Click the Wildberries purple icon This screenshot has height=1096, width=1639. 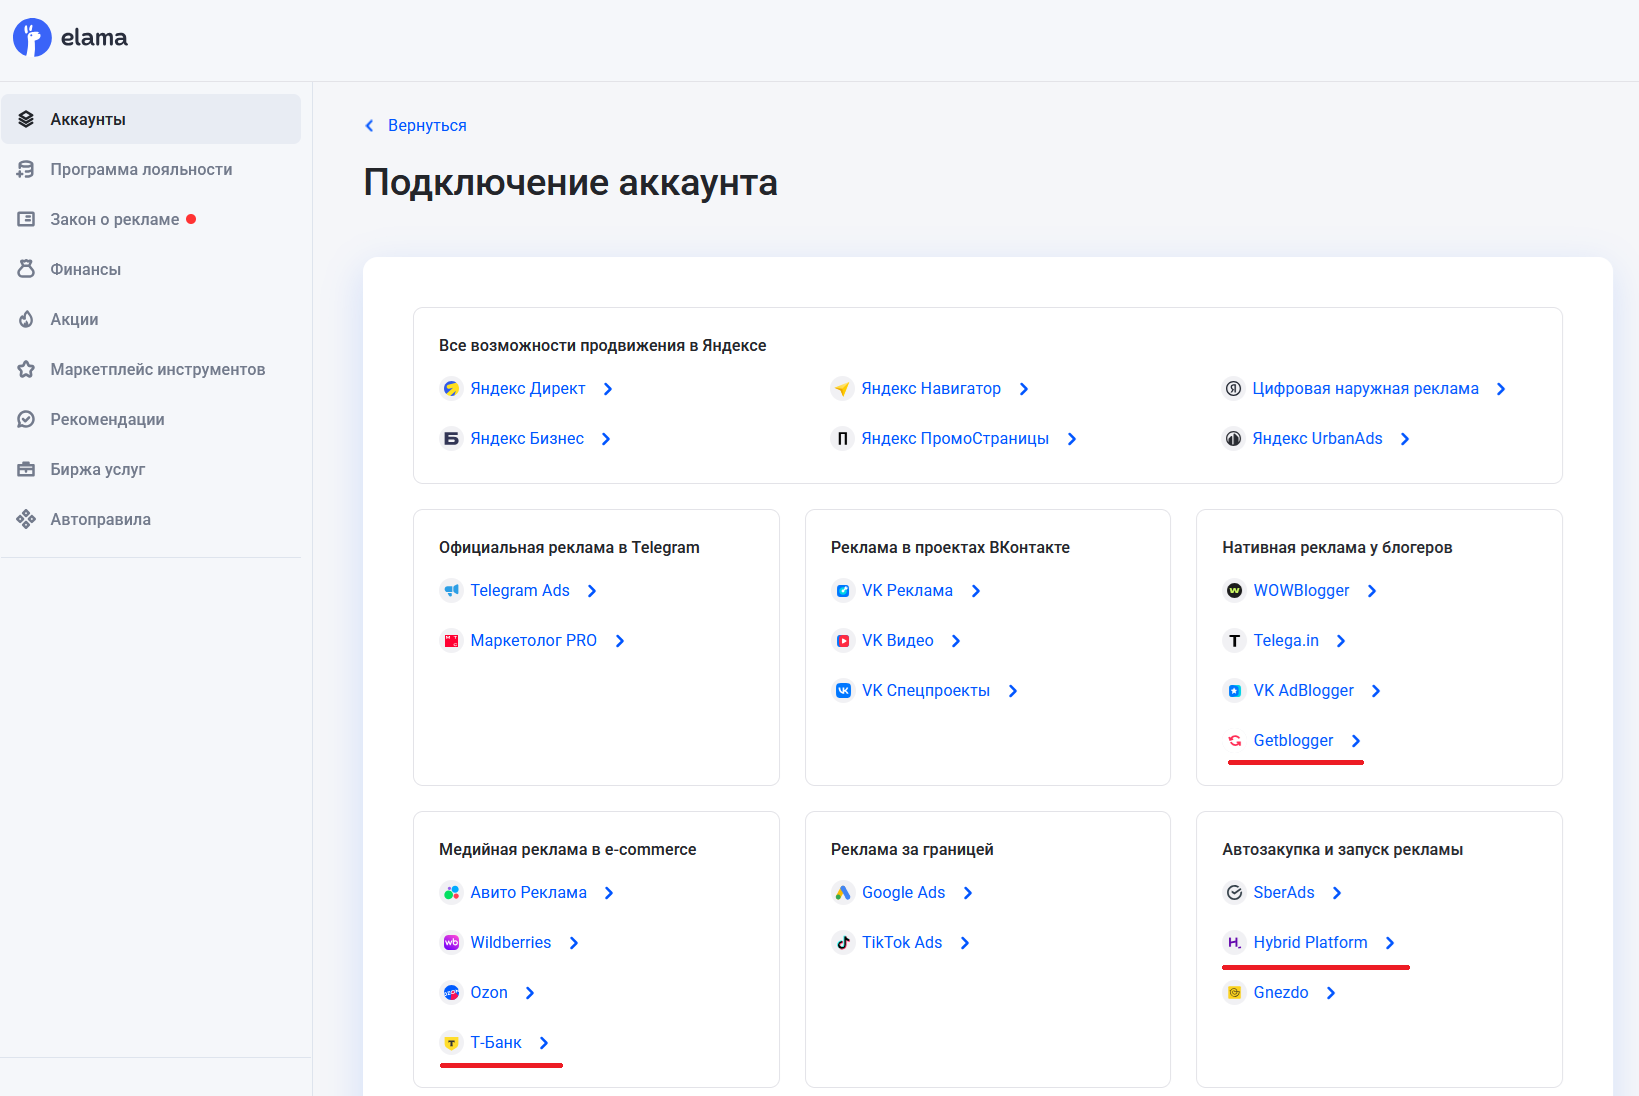452,943
